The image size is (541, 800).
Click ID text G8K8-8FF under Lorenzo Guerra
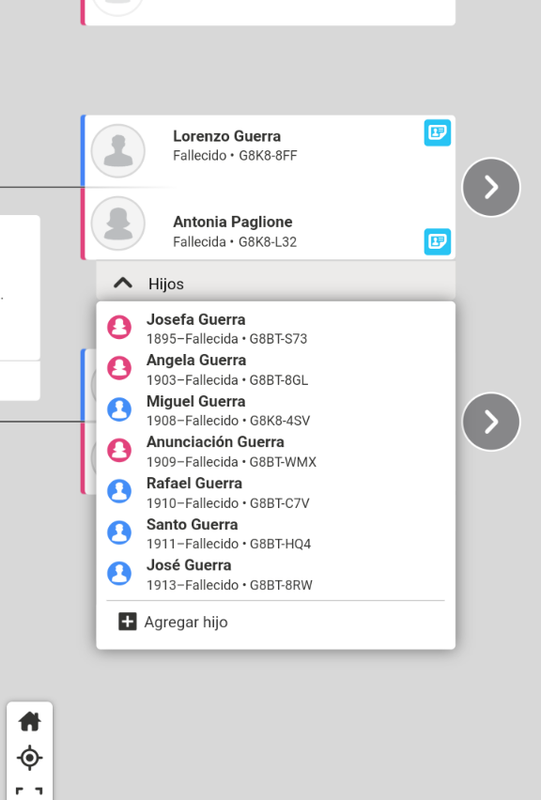(x=268, y=156)
